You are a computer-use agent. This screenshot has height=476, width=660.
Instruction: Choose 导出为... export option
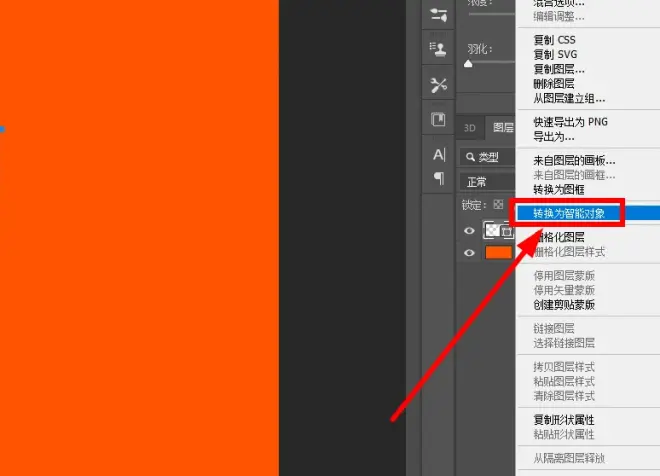tap(554, 137)
